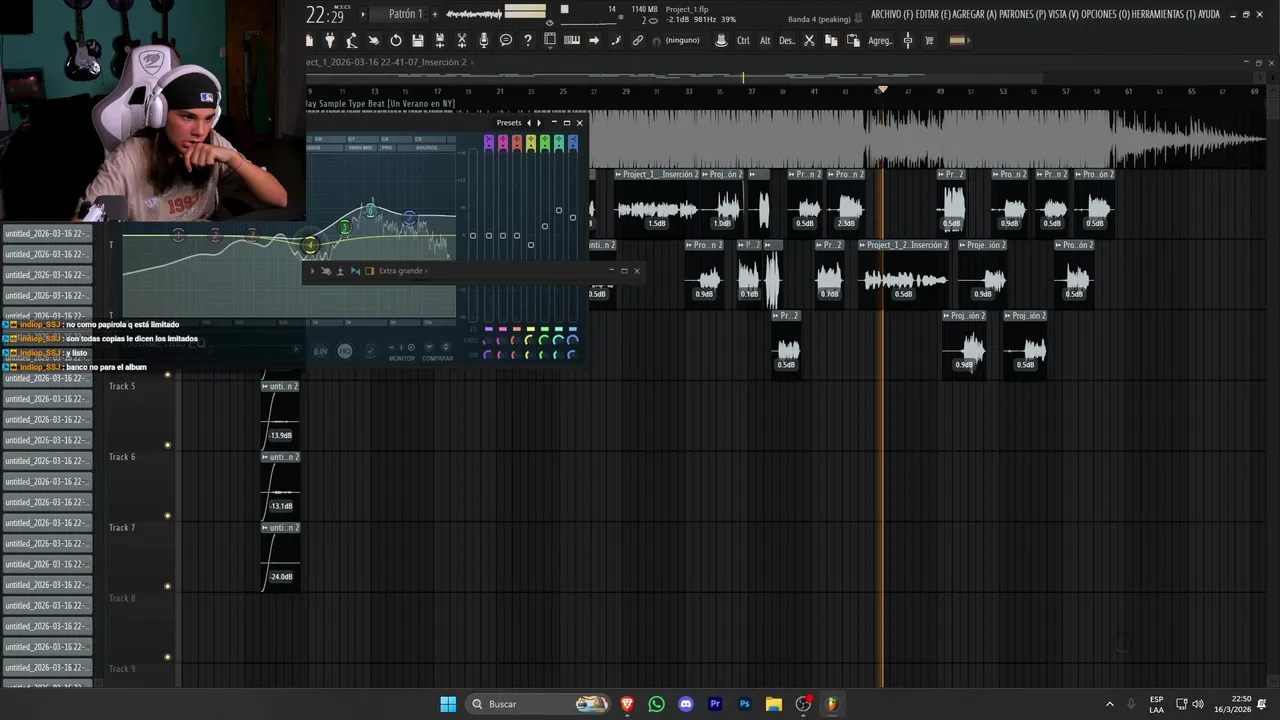Click the question mark help icon

(528, 40)
